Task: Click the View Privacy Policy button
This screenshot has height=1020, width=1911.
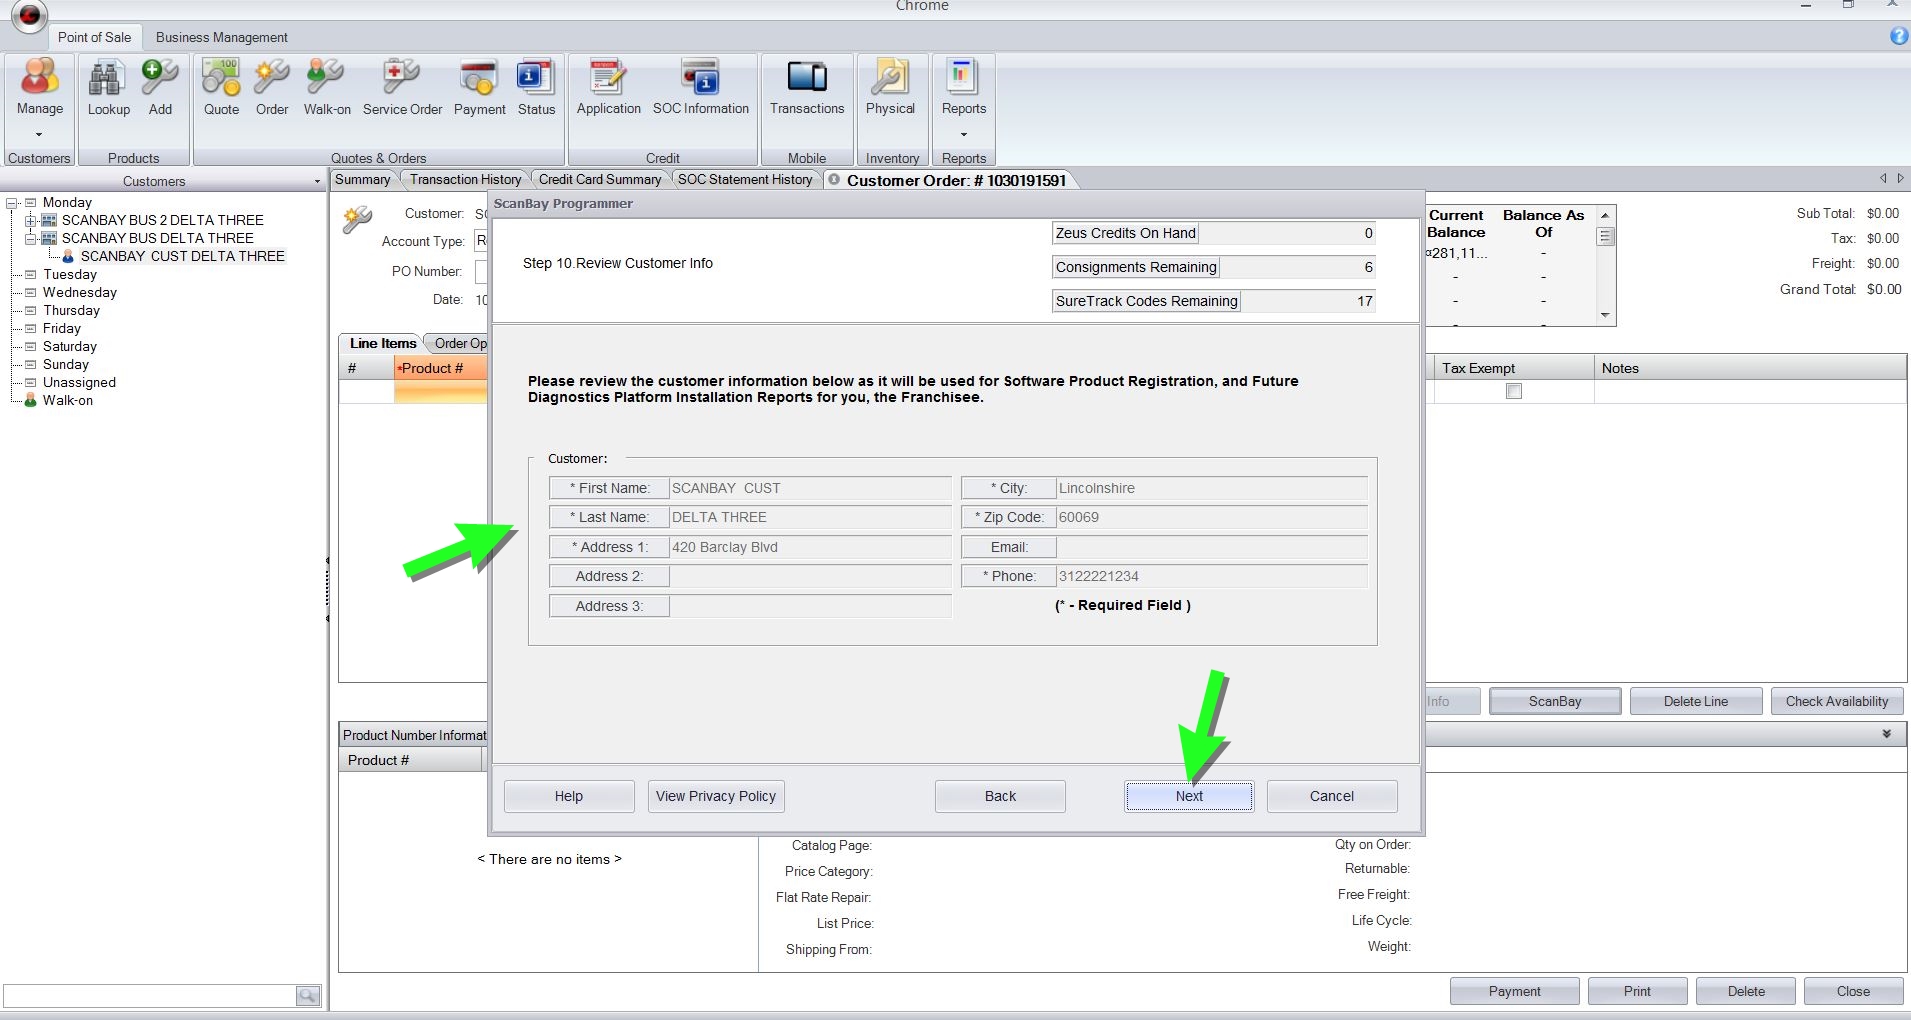Action: tap(715, 796)
